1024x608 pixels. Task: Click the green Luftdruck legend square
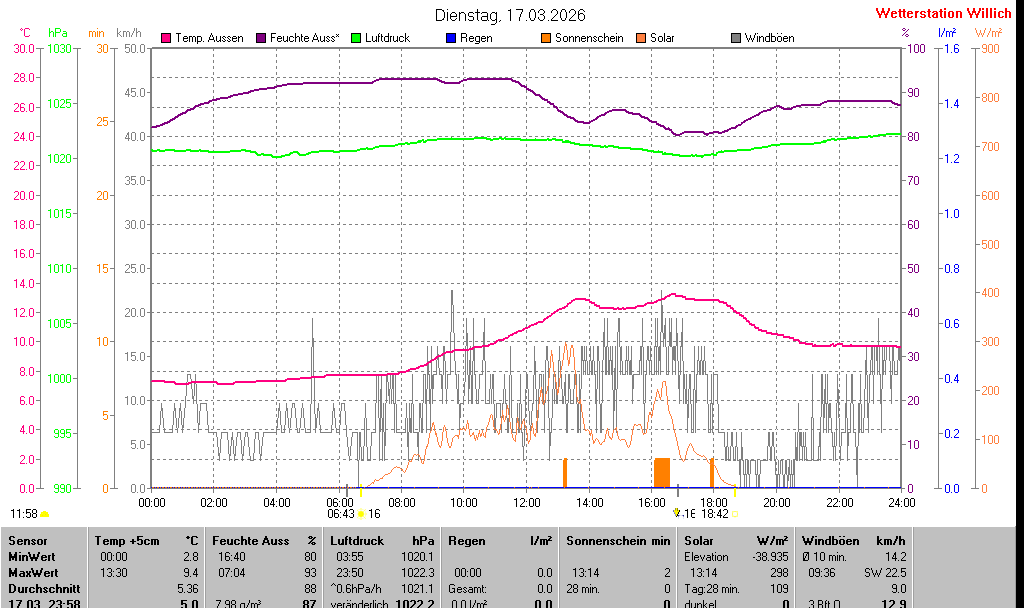tap(356, 38)
